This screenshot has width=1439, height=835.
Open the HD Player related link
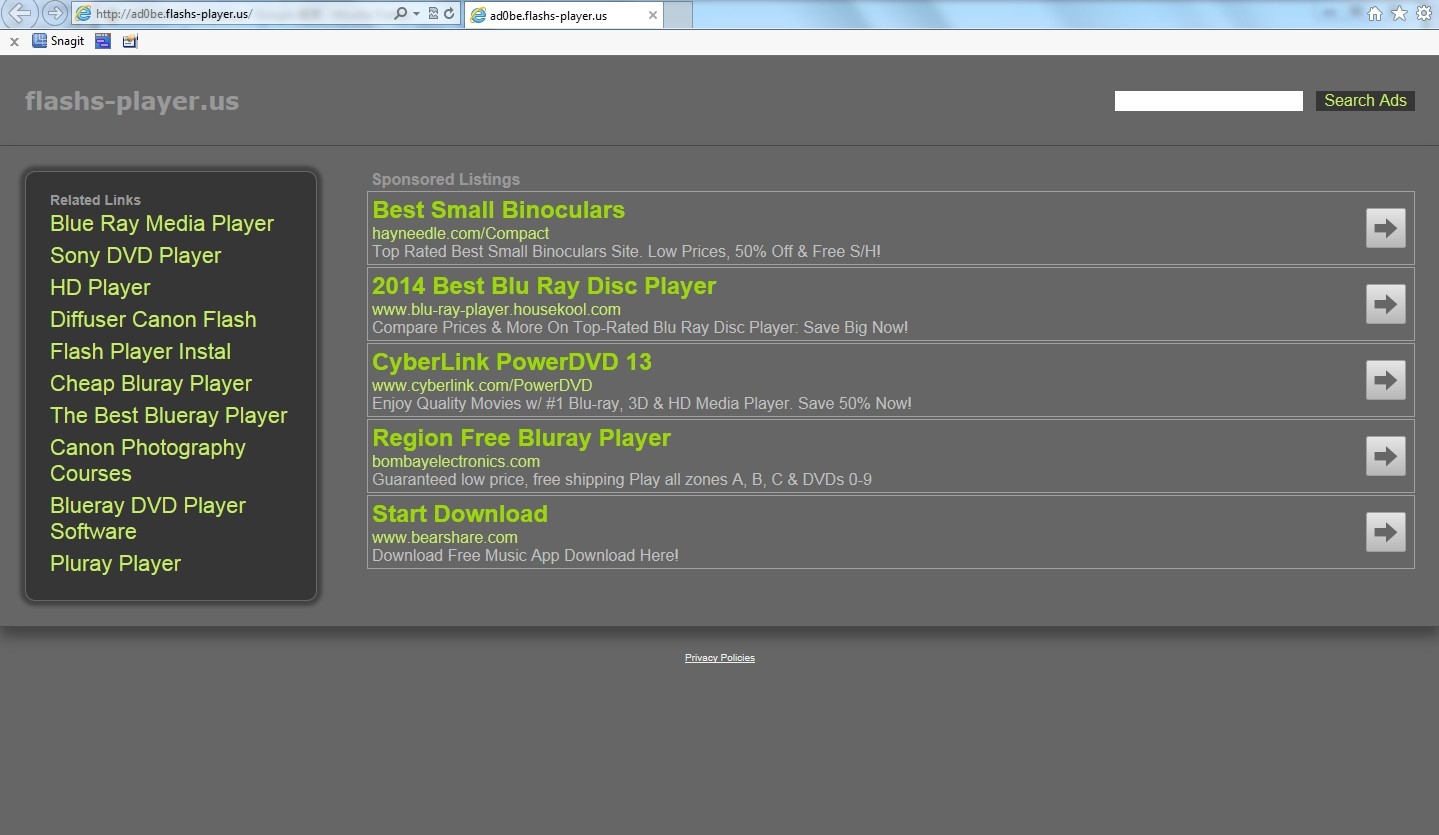[100, 287]
